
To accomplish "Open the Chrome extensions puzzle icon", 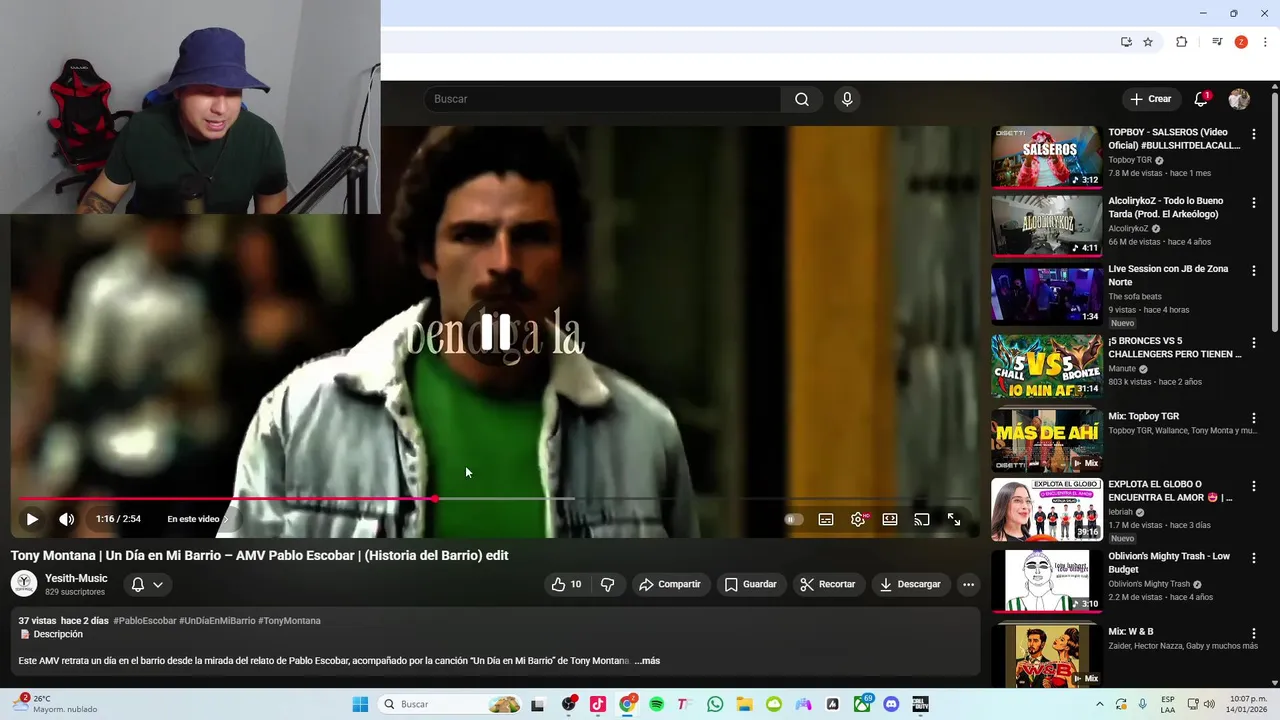I will pos(1181,42).
